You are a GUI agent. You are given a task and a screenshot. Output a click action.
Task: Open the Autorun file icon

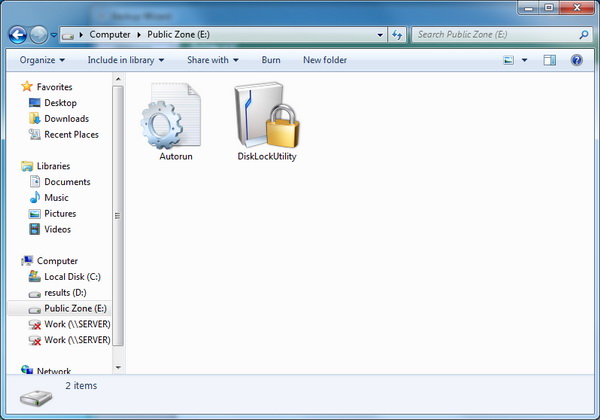click(x=171, y=116)
